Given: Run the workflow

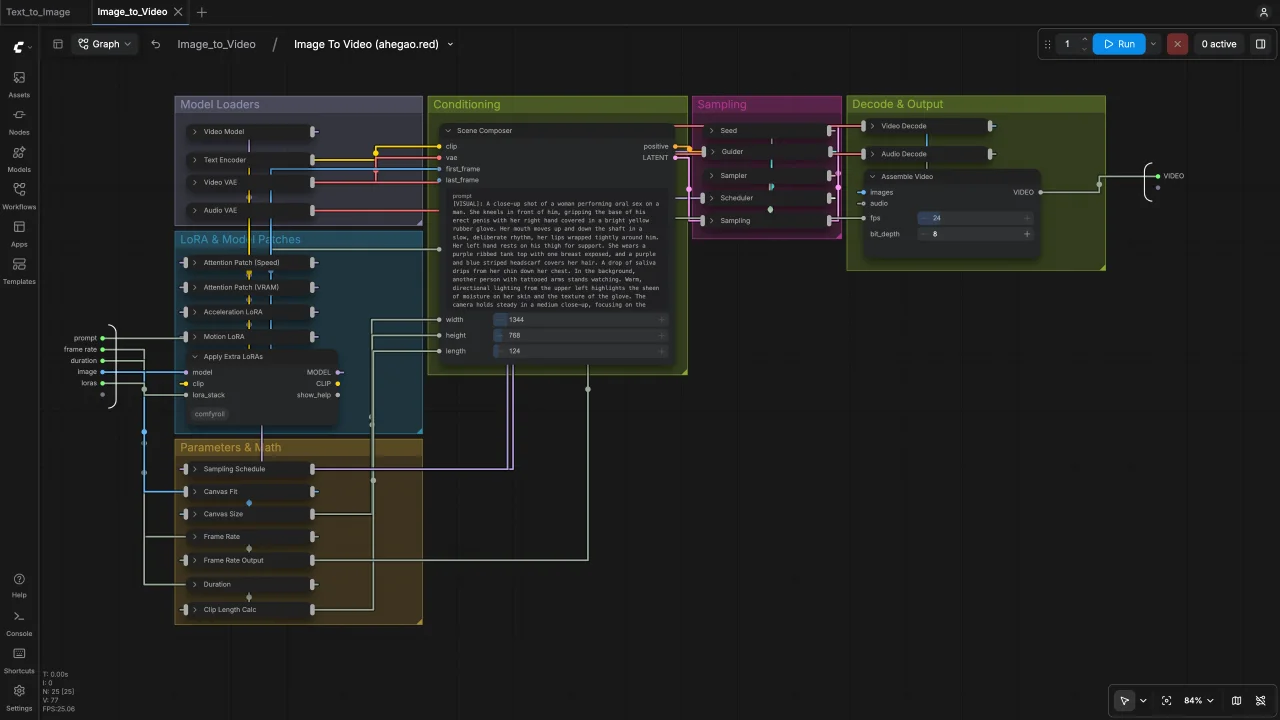Looking at the screenshot, I should [1119, 44].
